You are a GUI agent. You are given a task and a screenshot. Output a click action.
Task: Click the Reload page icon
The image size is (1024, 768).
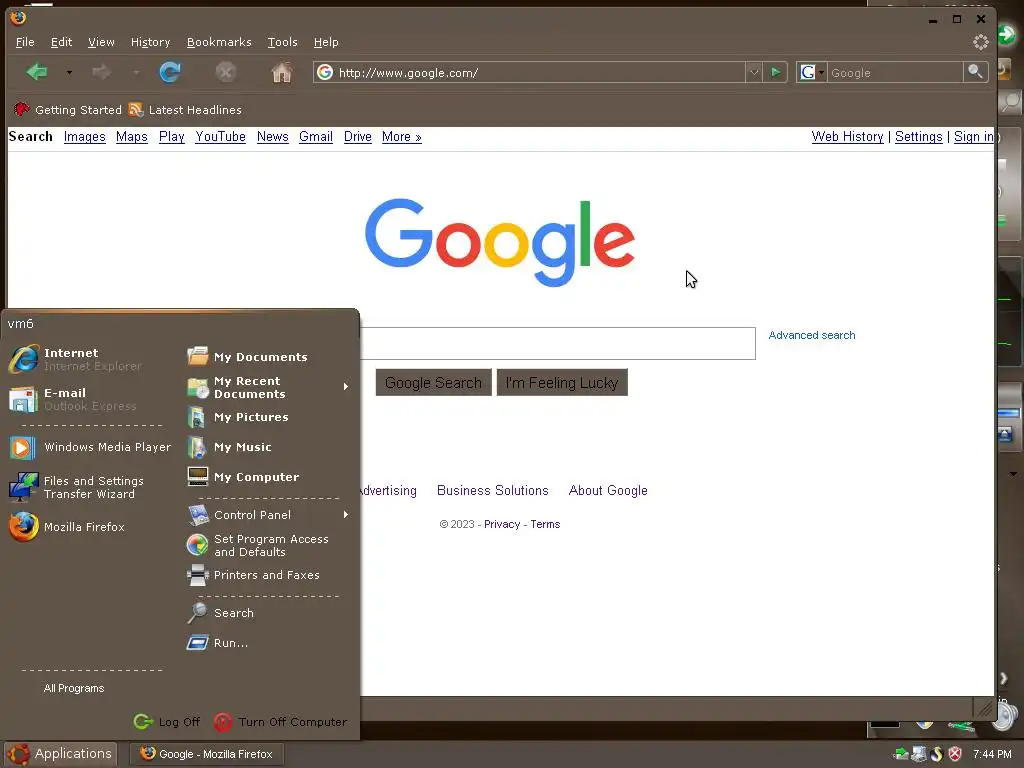[x=170, y=72]
